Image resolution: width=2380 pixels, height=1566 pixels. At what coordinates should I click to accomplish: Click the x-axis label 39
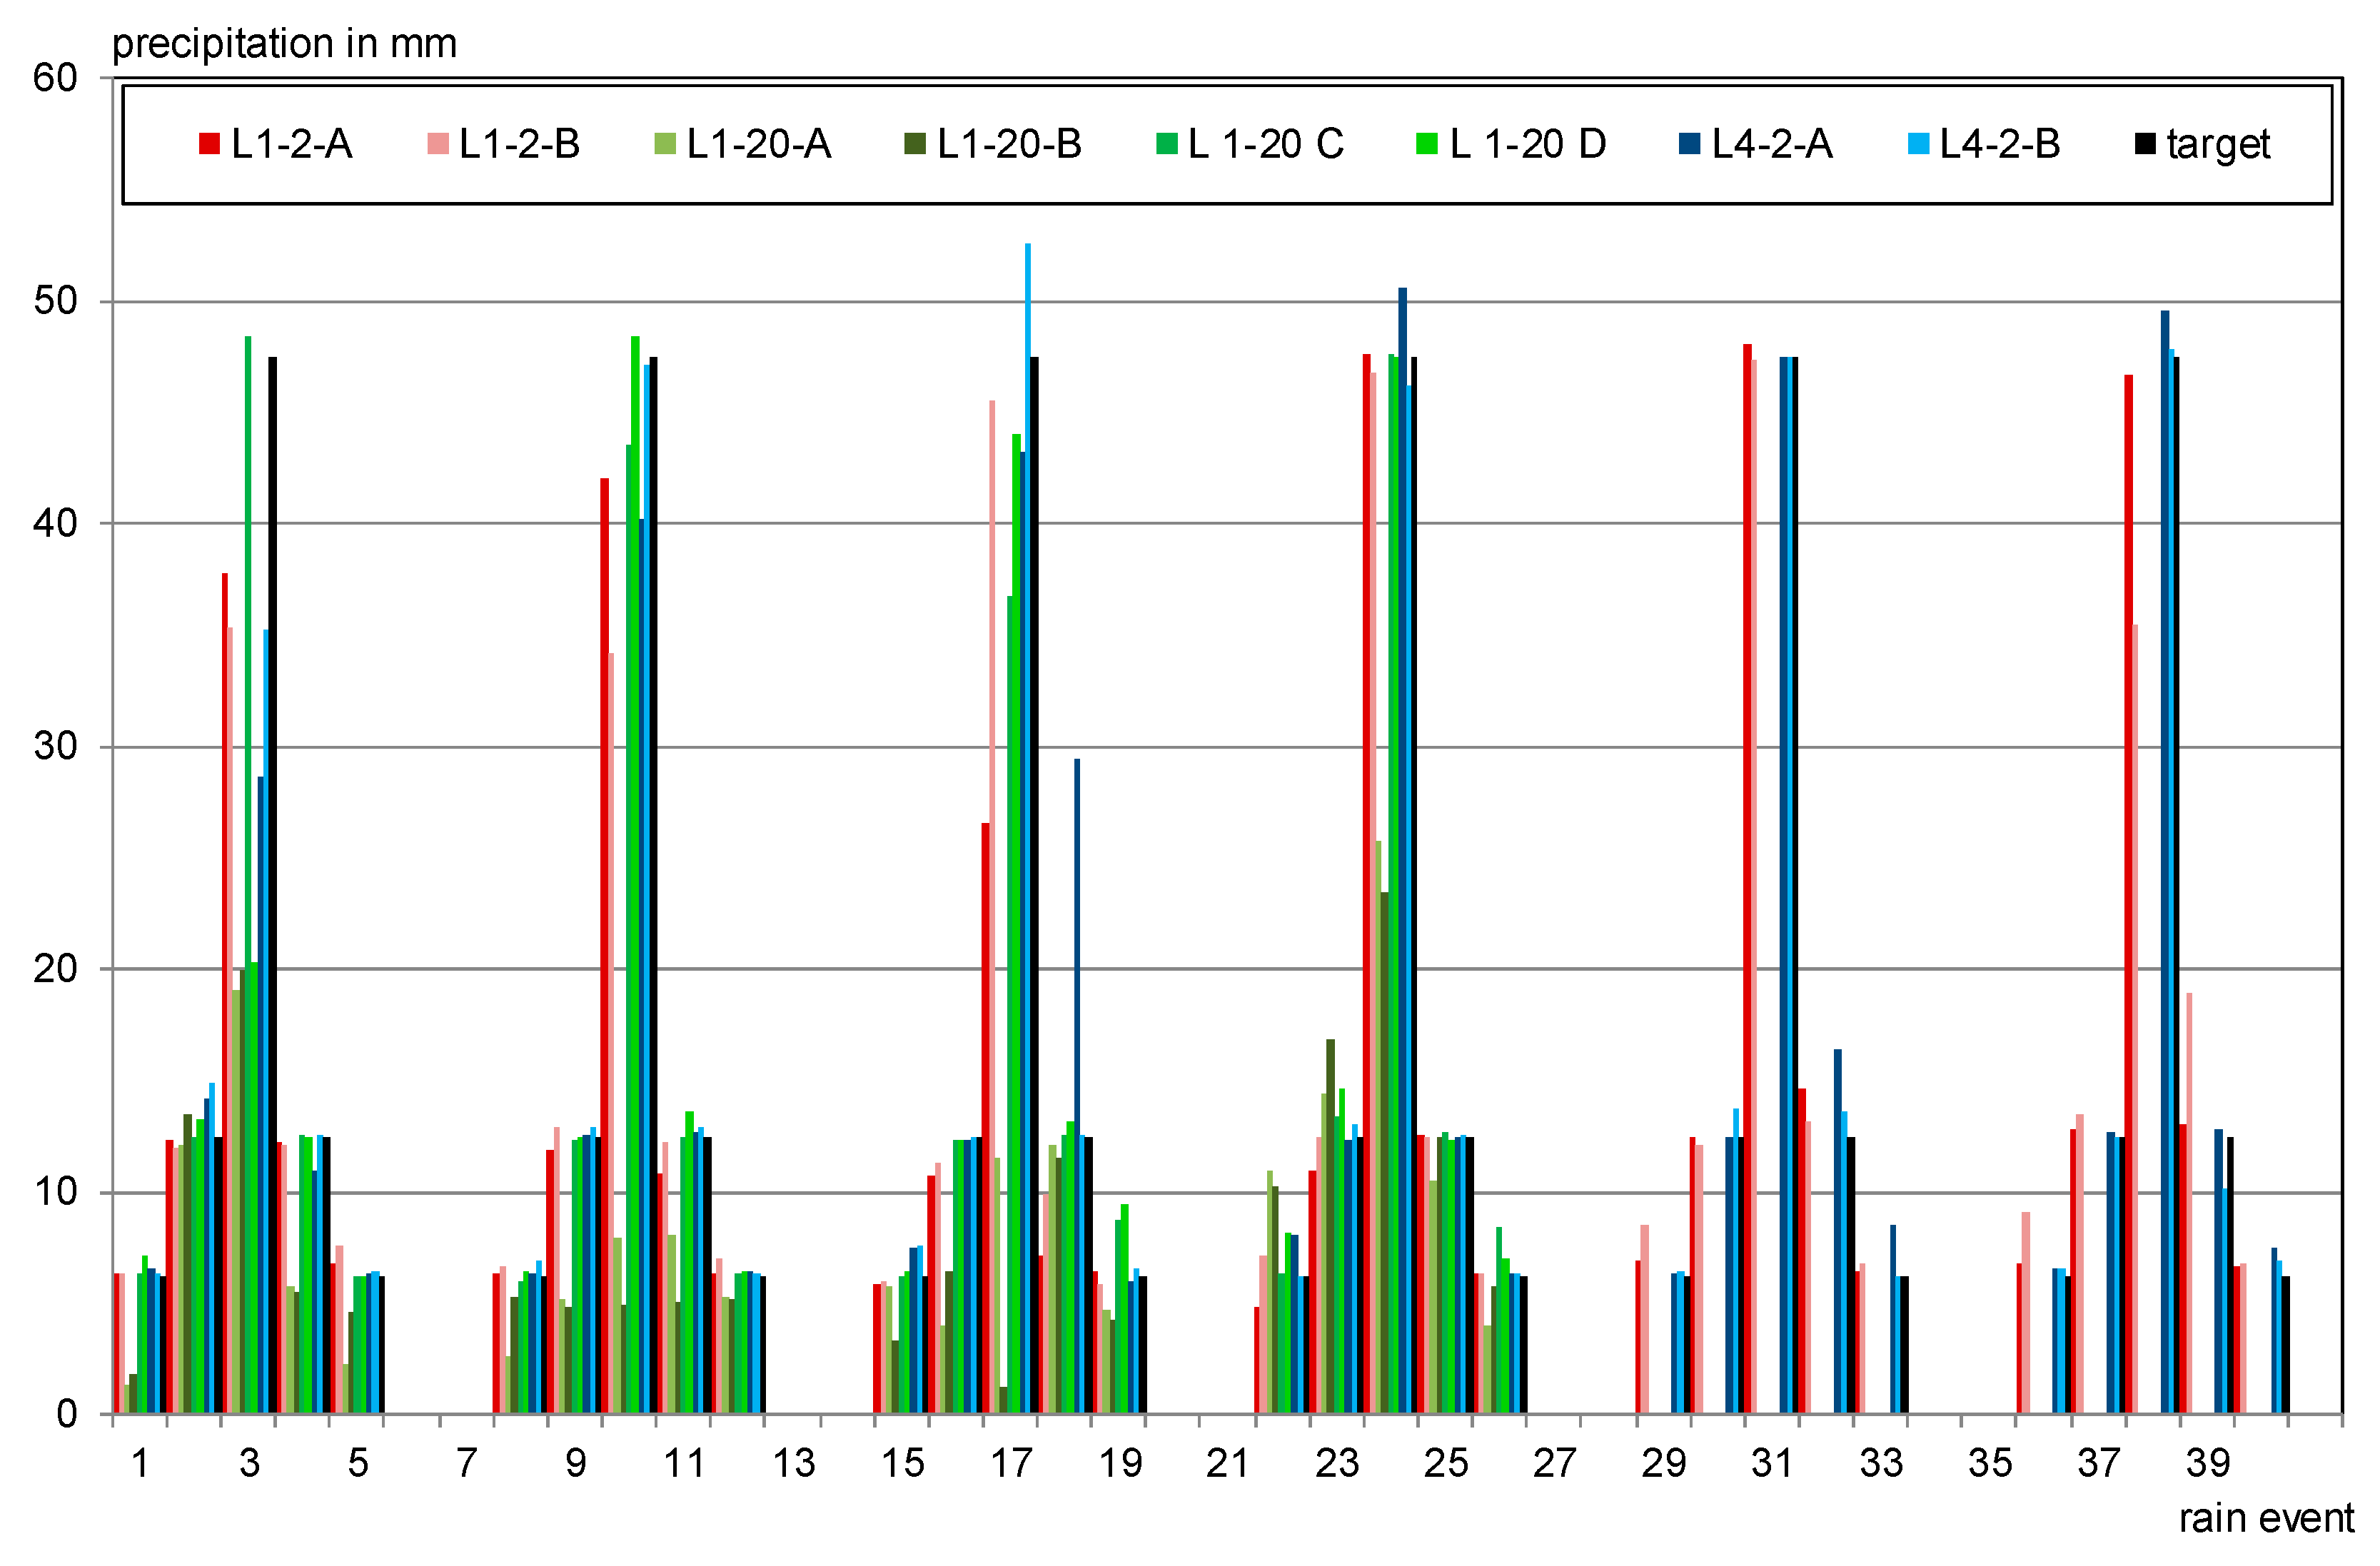tap(2208, 1464)
